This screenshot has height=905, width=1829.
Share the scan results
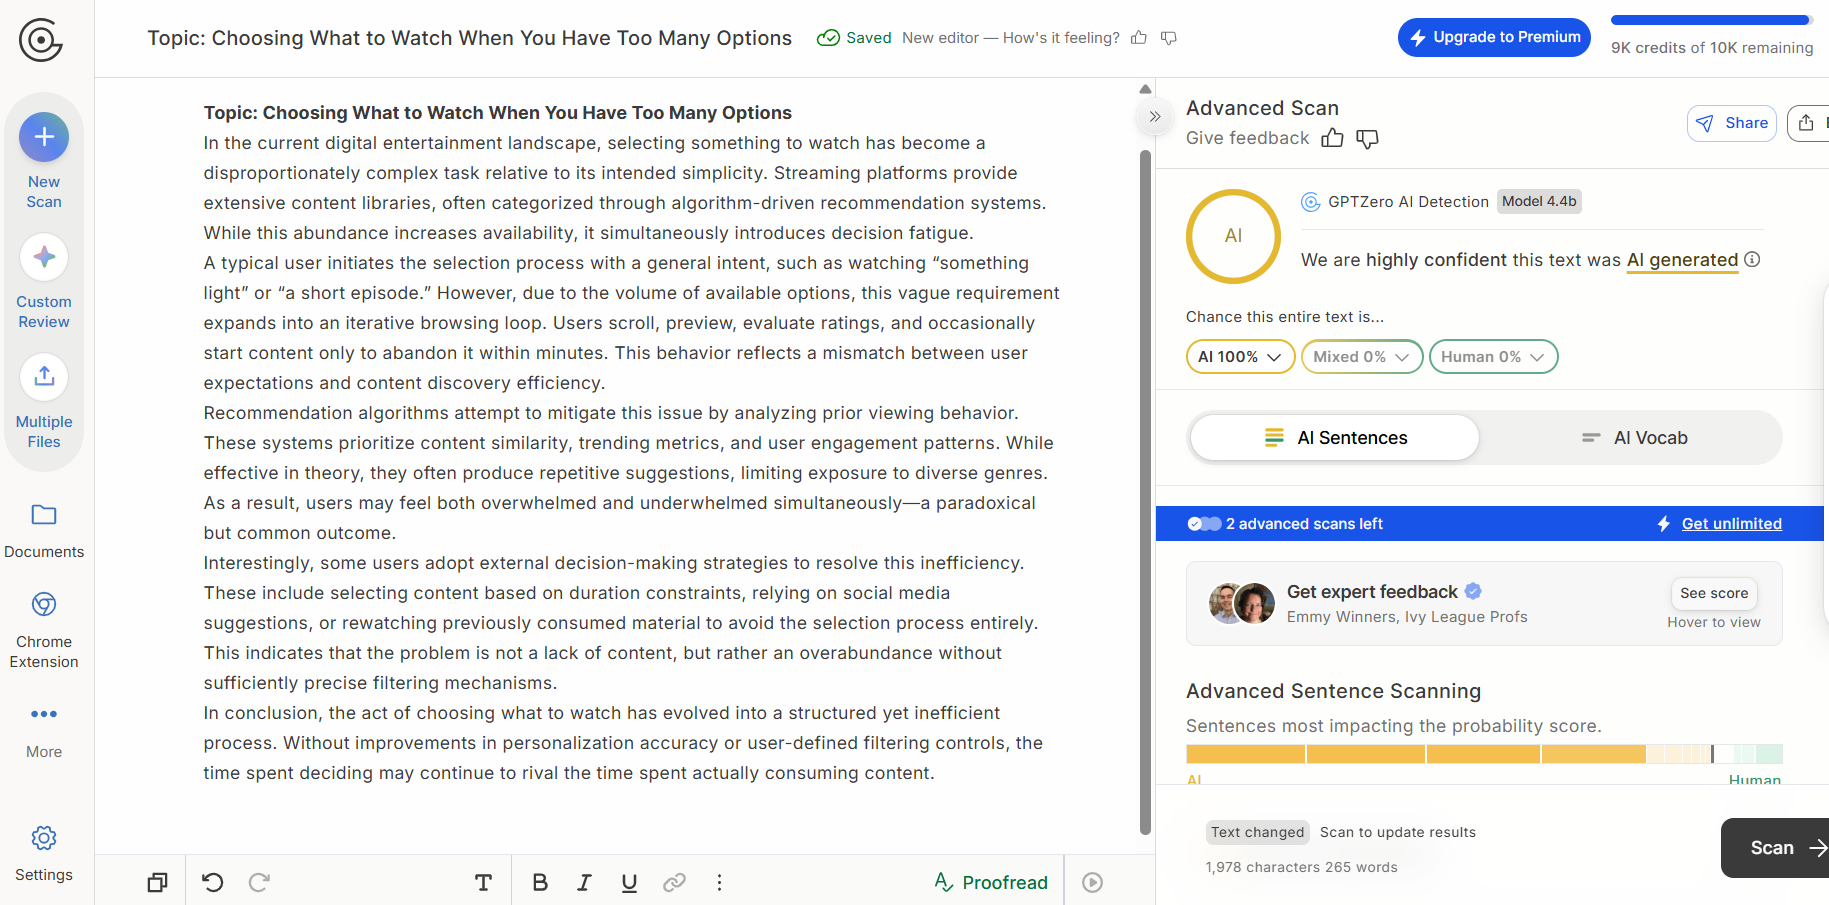(1732, 123)
